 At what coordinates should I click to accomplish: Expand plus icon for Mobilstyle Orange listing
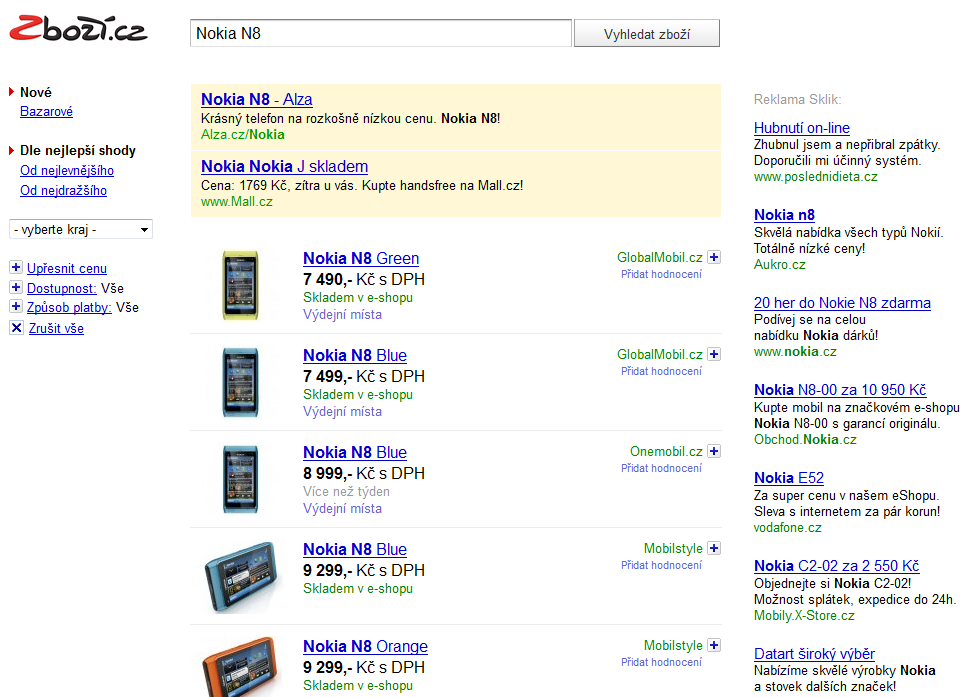click(714, 645)
